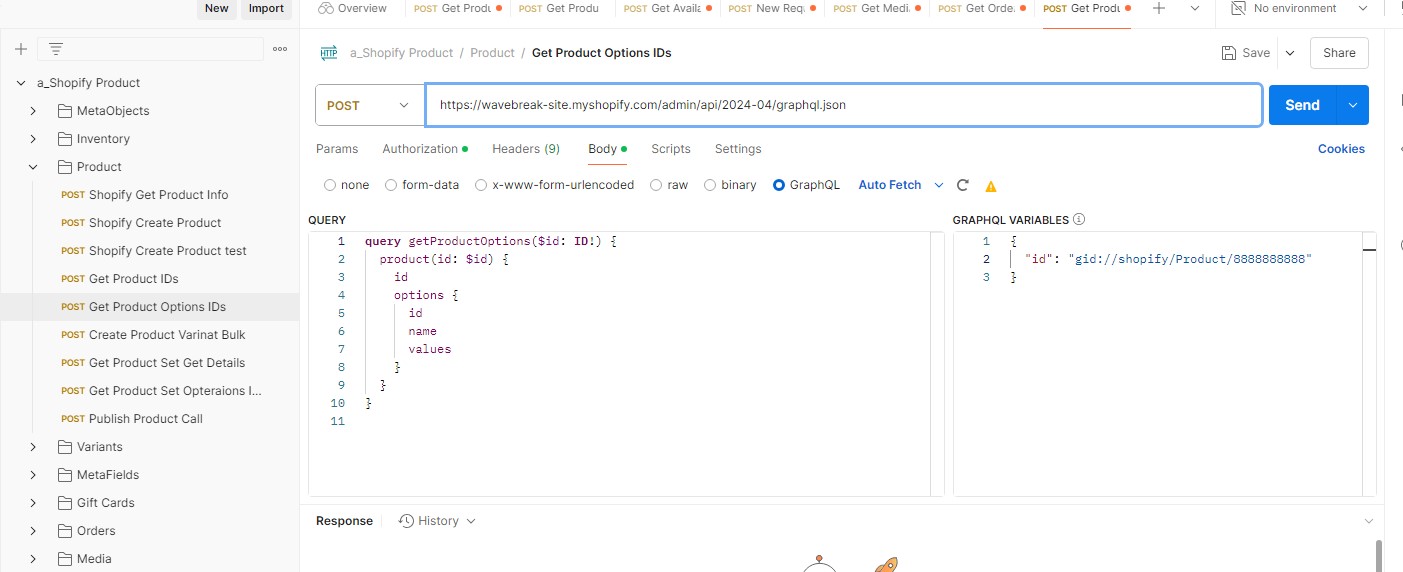
Task: Click the no environment icon
Action: pos(1239,8)
